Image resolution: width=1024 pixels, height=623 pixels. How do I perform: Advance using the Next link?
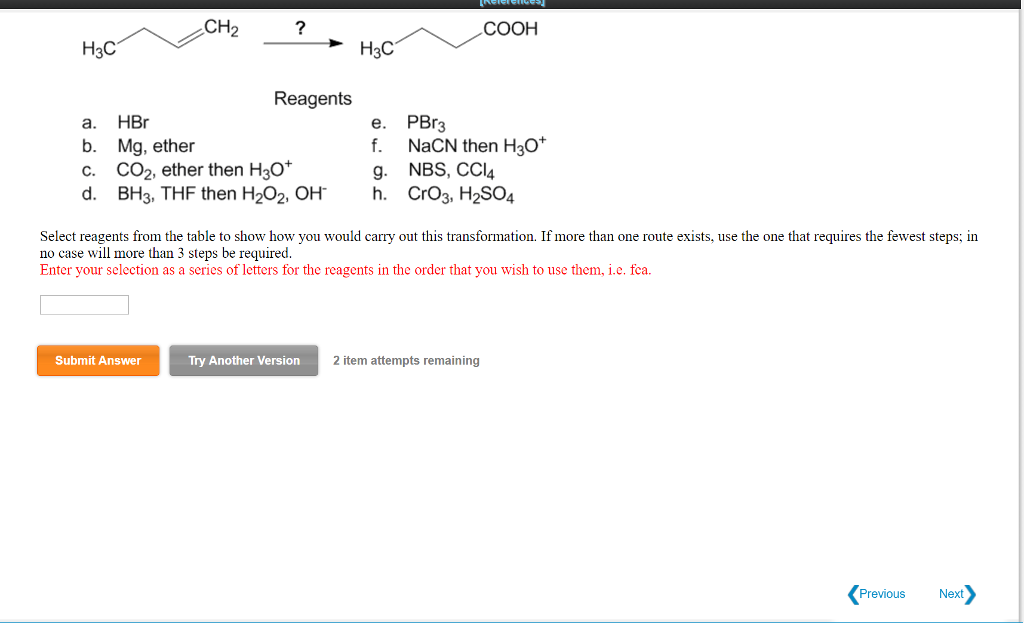(x=951, y=594)
